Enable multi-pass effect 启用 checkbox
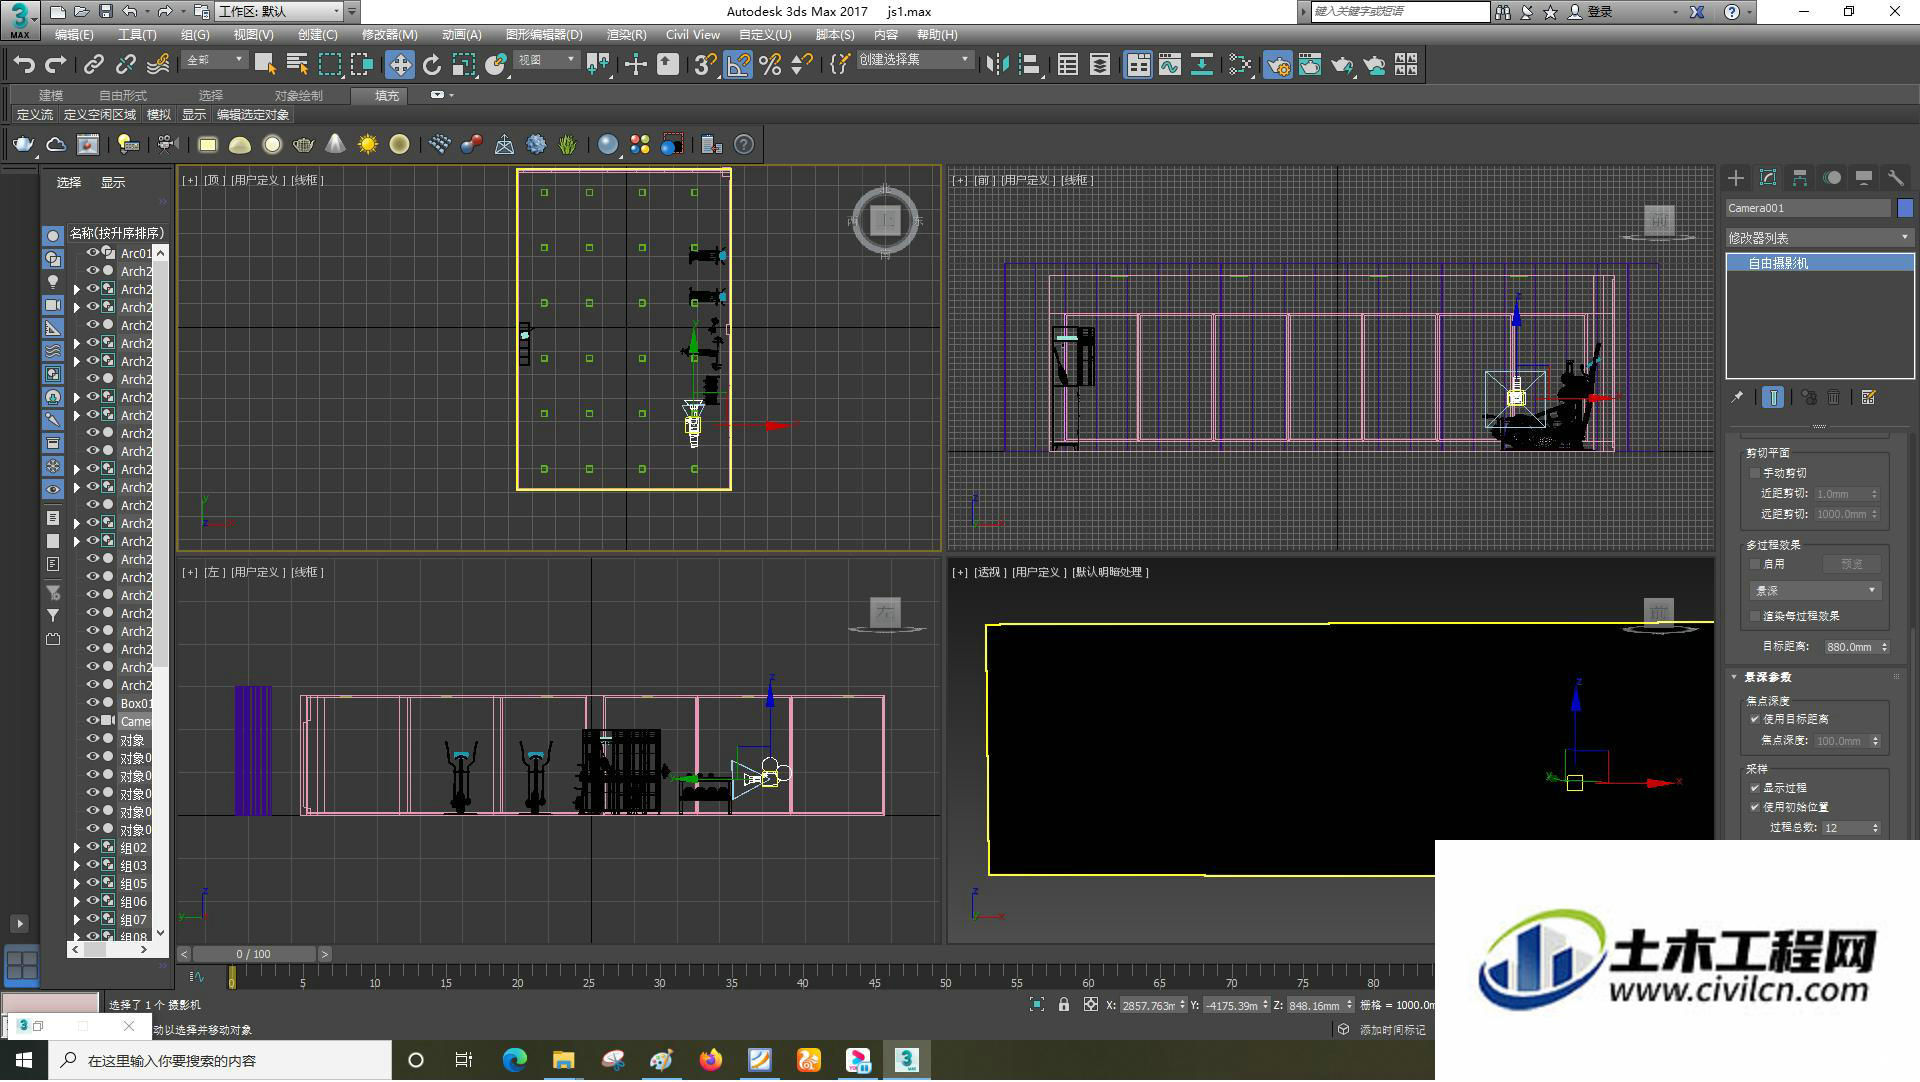1920x1082 pixels. click(x=1755, y=564)
